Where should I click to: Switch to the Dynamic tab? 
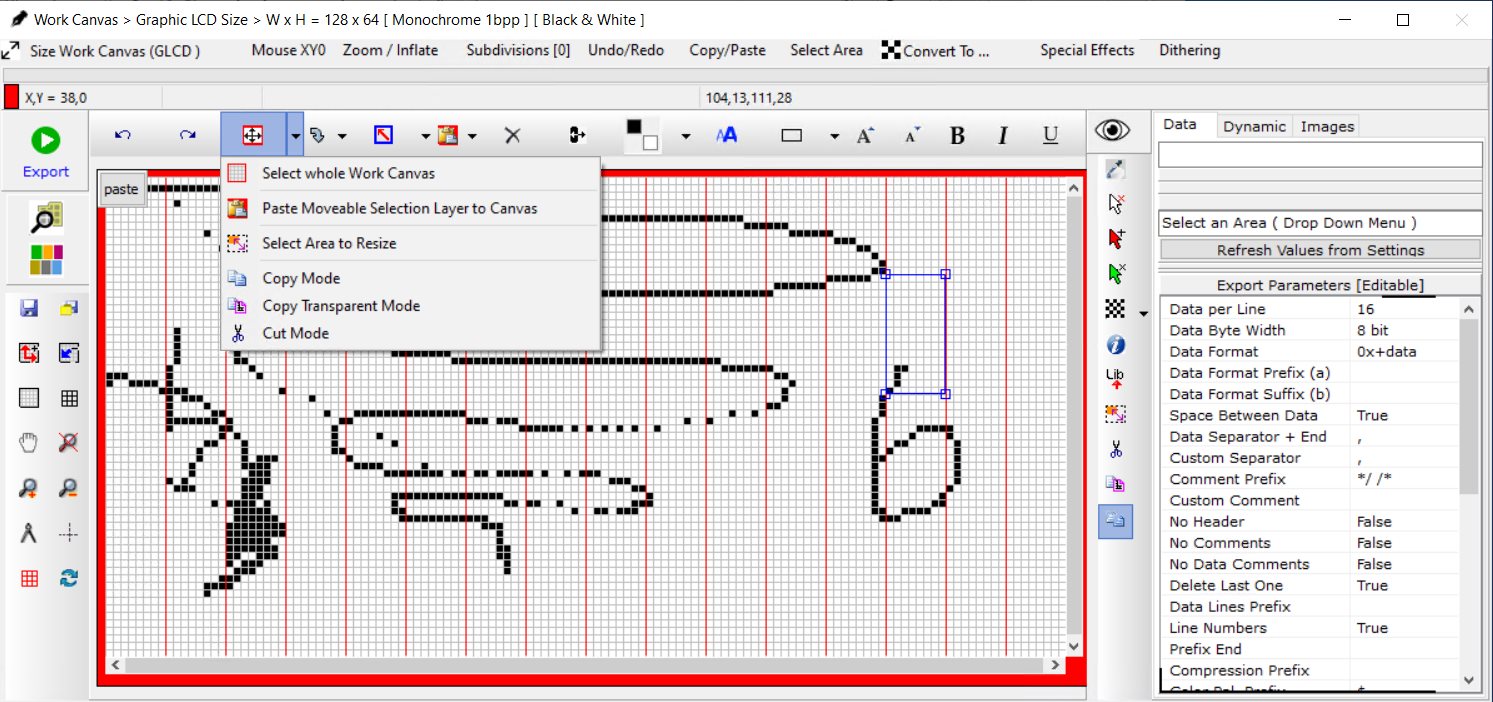1254,126
